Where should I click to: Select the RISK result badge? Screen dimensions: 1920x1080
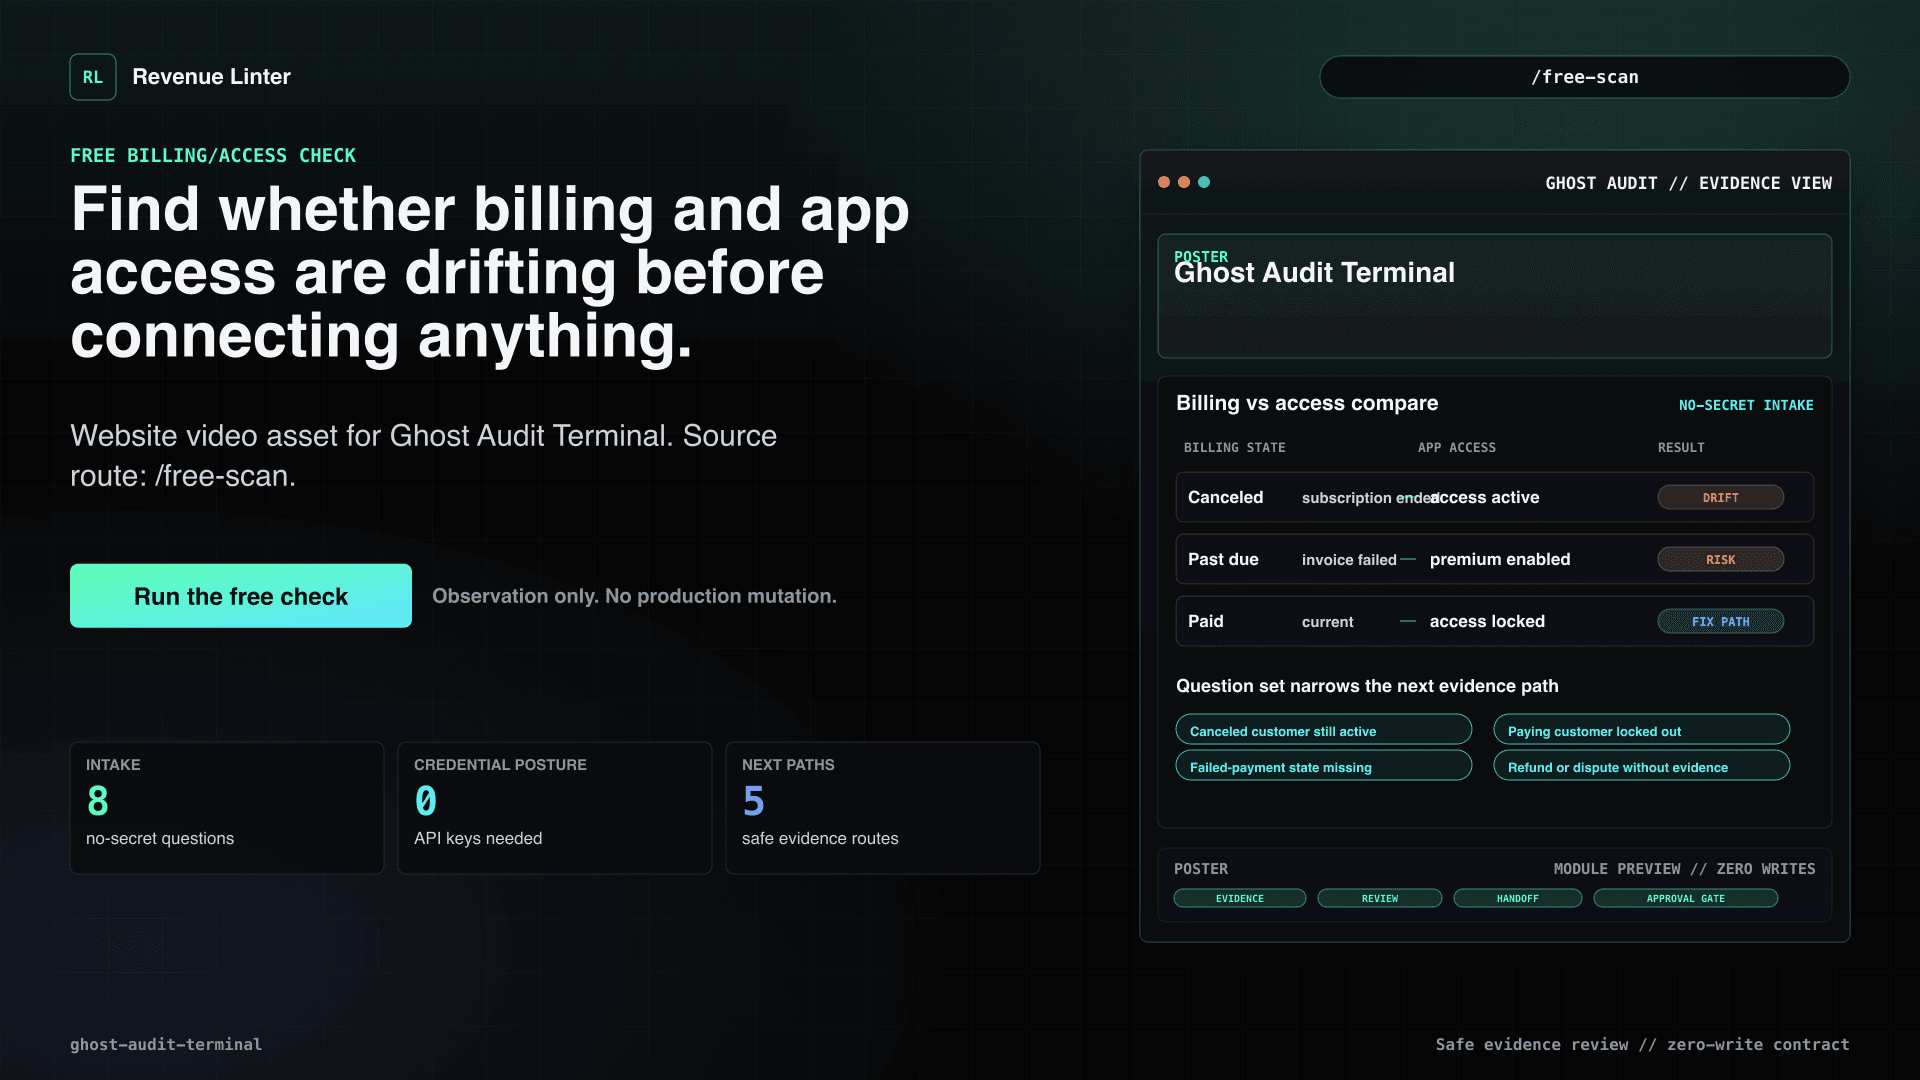[1720, 559]
